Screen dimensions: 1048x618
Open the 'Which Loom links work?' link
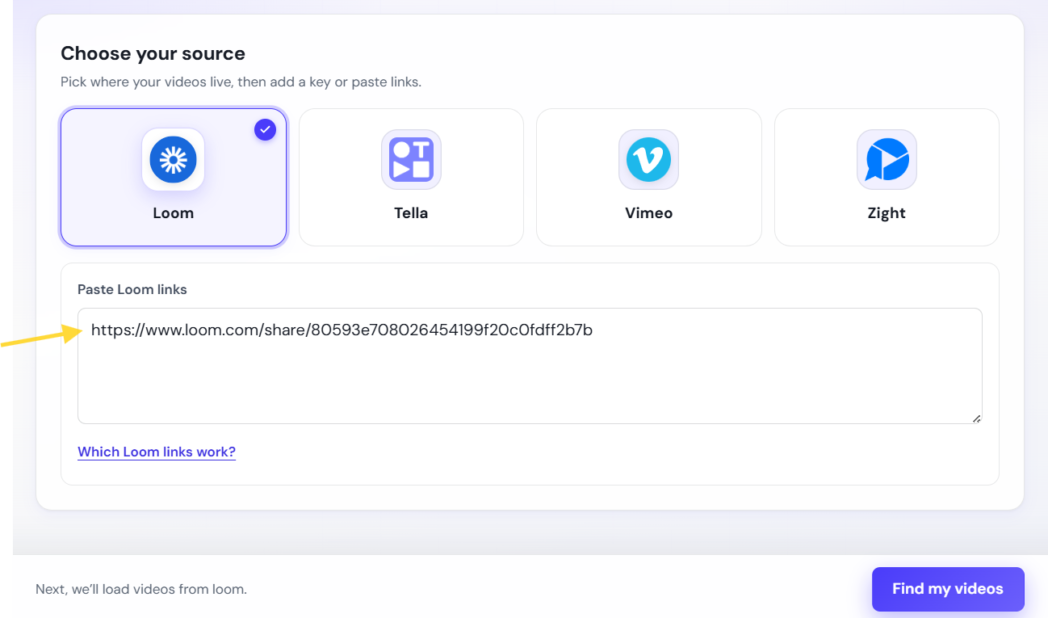[156, 452]
